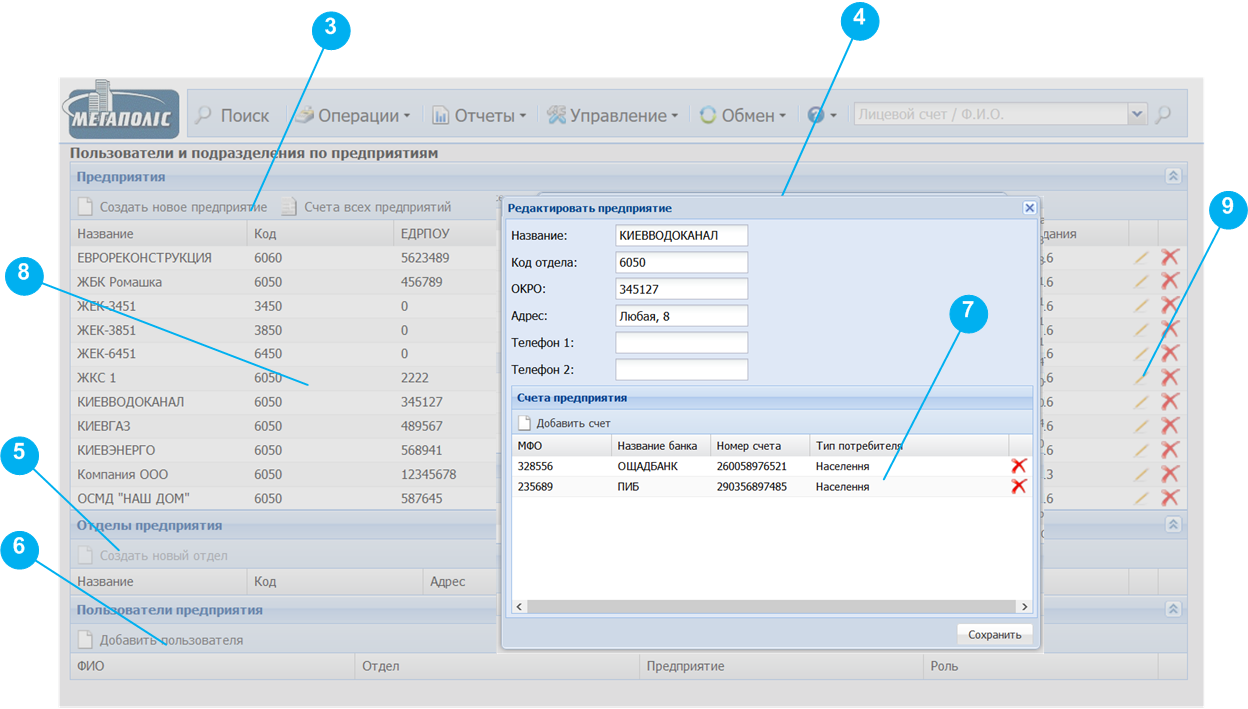Sort the users table by Роль column

1043,666
